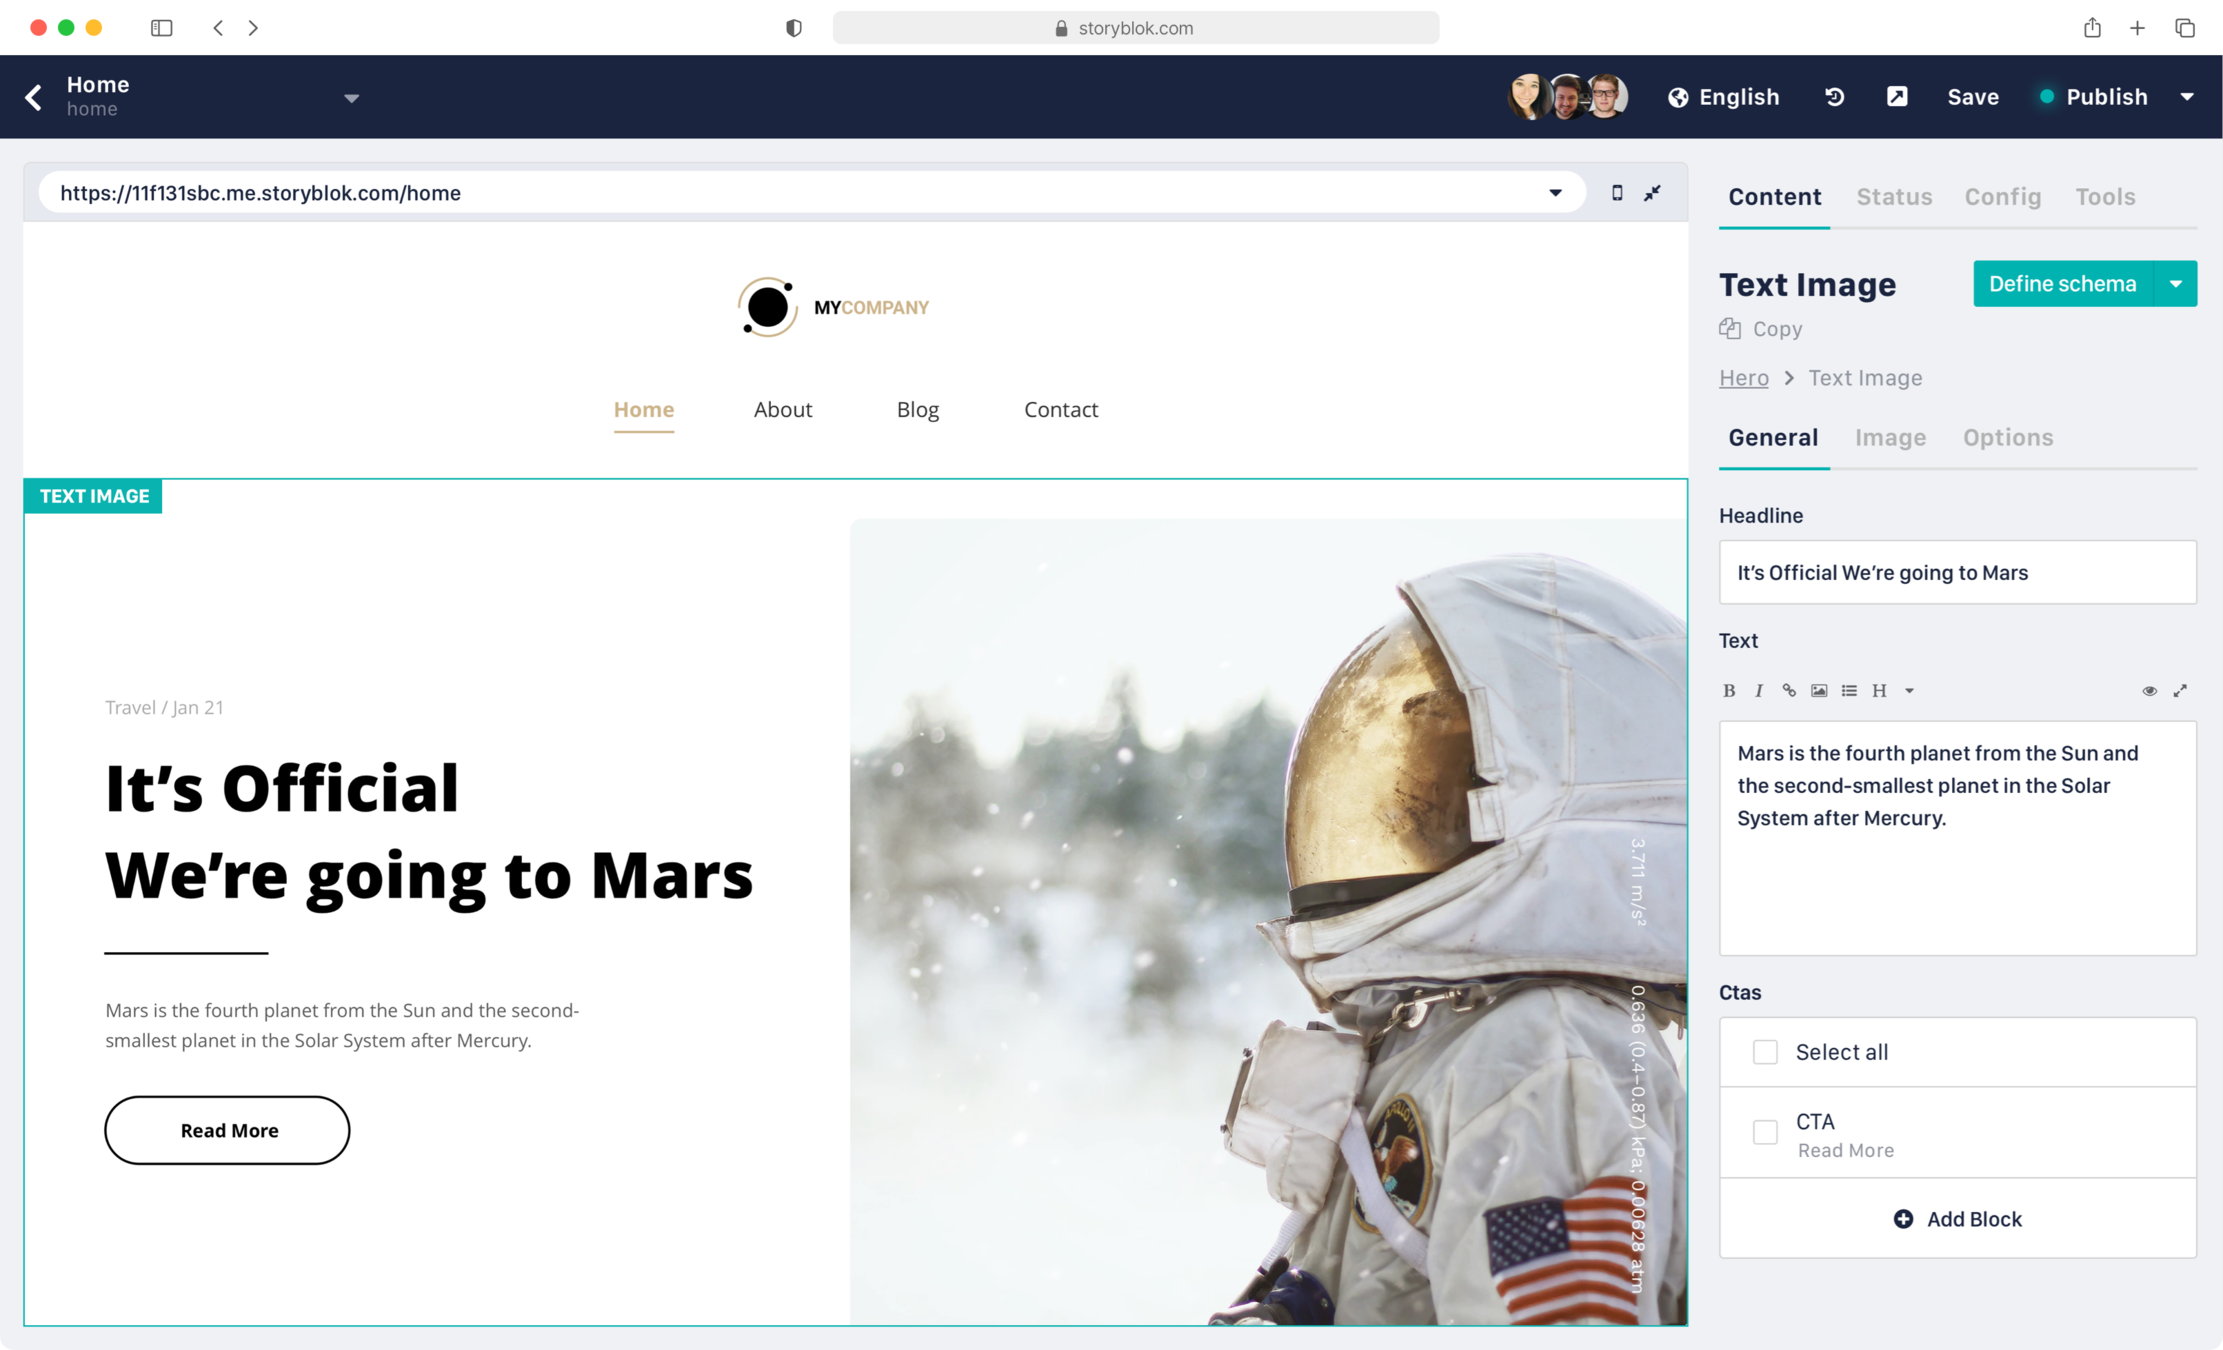Open the Image sub-tab
The image size is (2223, 1350).
pos(1890,438)
